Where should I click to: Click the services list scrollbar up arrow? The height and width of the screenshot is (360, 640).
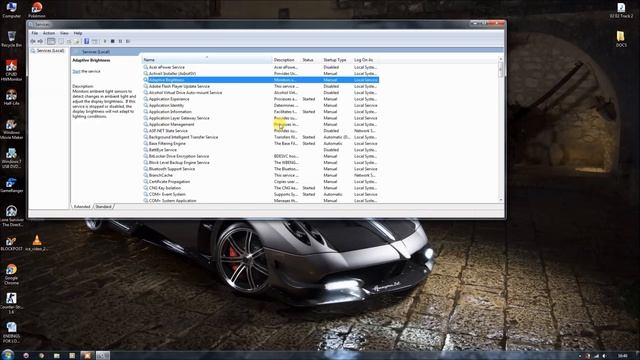click(501, 60)
